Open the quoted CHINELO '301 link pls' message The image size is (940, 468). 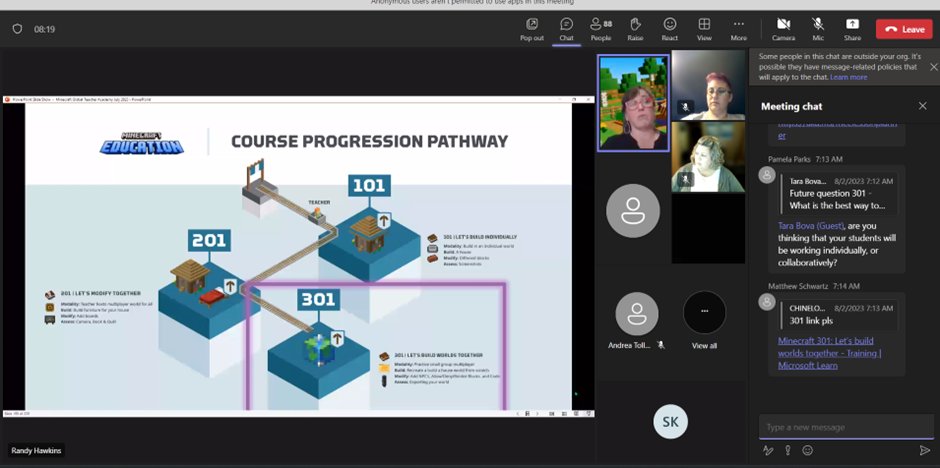839,314
